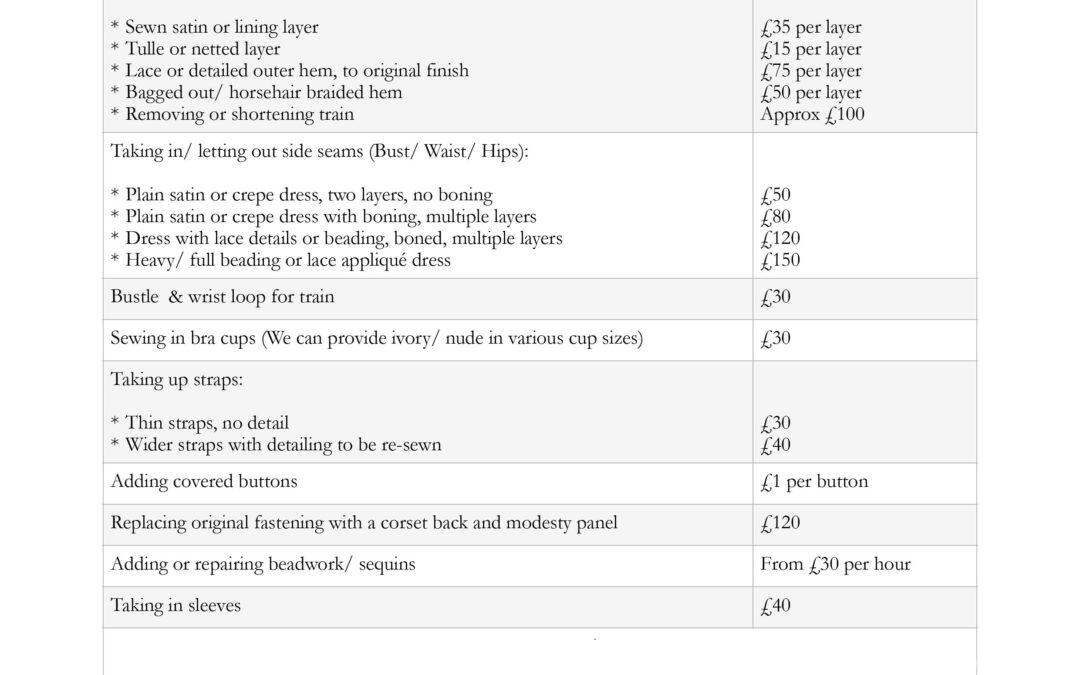
Task: Click the 'Approx £100' price
Action: pos(812,114)
